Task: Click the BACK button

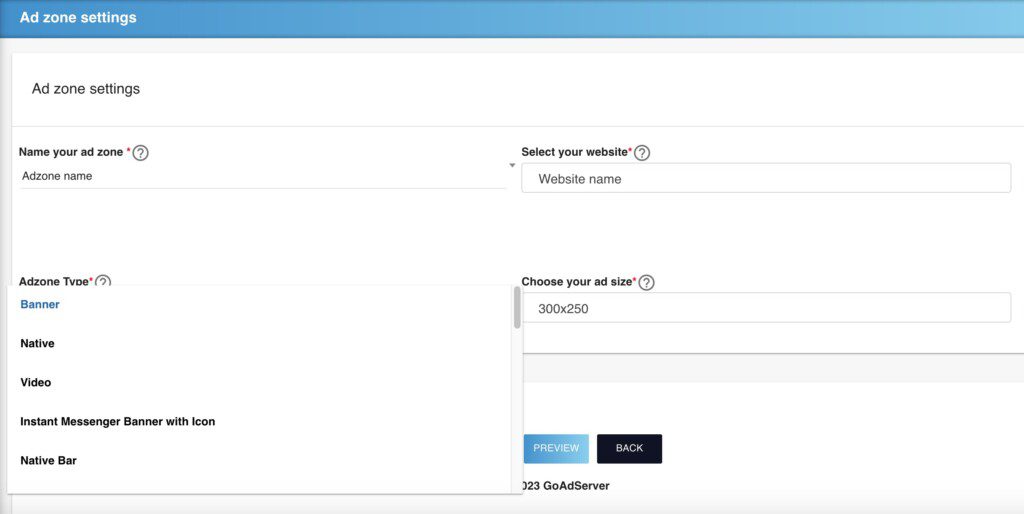Action: (x=629, y=448)
